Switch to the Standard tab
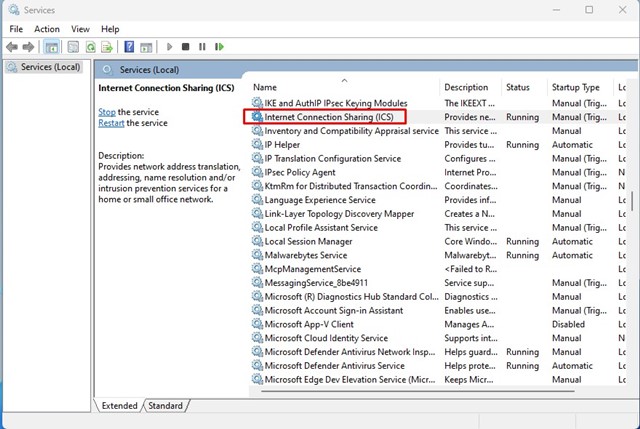The width and height of the screenshot is (640, 429). [x=165, y=405]
